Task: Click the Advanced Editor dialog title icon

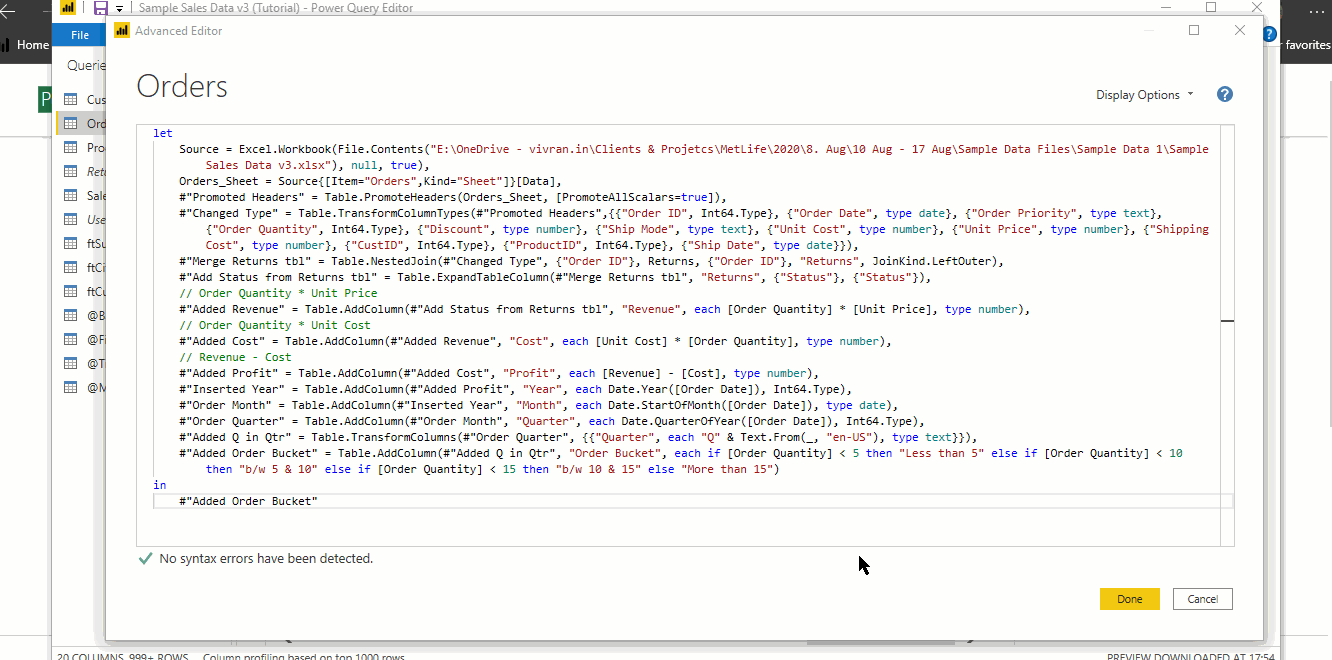Action: point(122,31)
